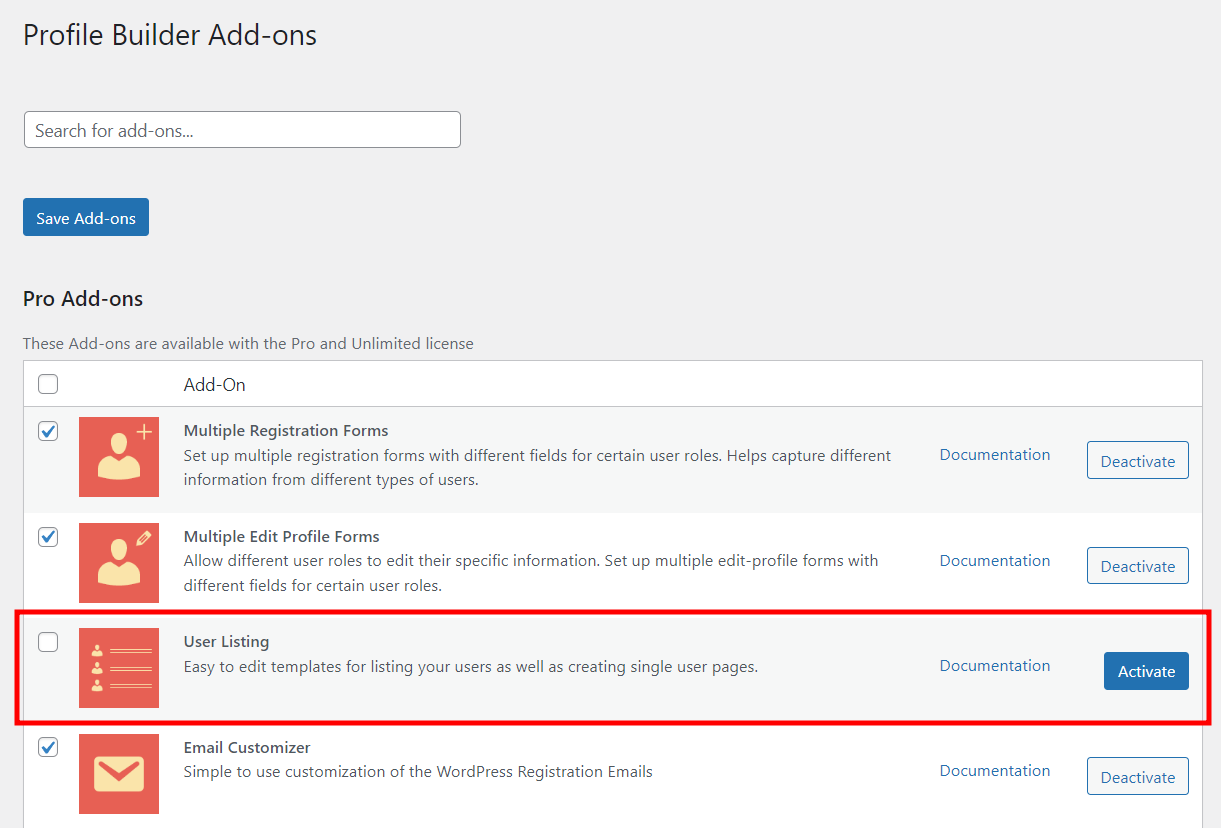The width and height of the screenshot is (1221, 828).
Task: Click the Pro Add-ons section heading
Action: click(83, 298)
